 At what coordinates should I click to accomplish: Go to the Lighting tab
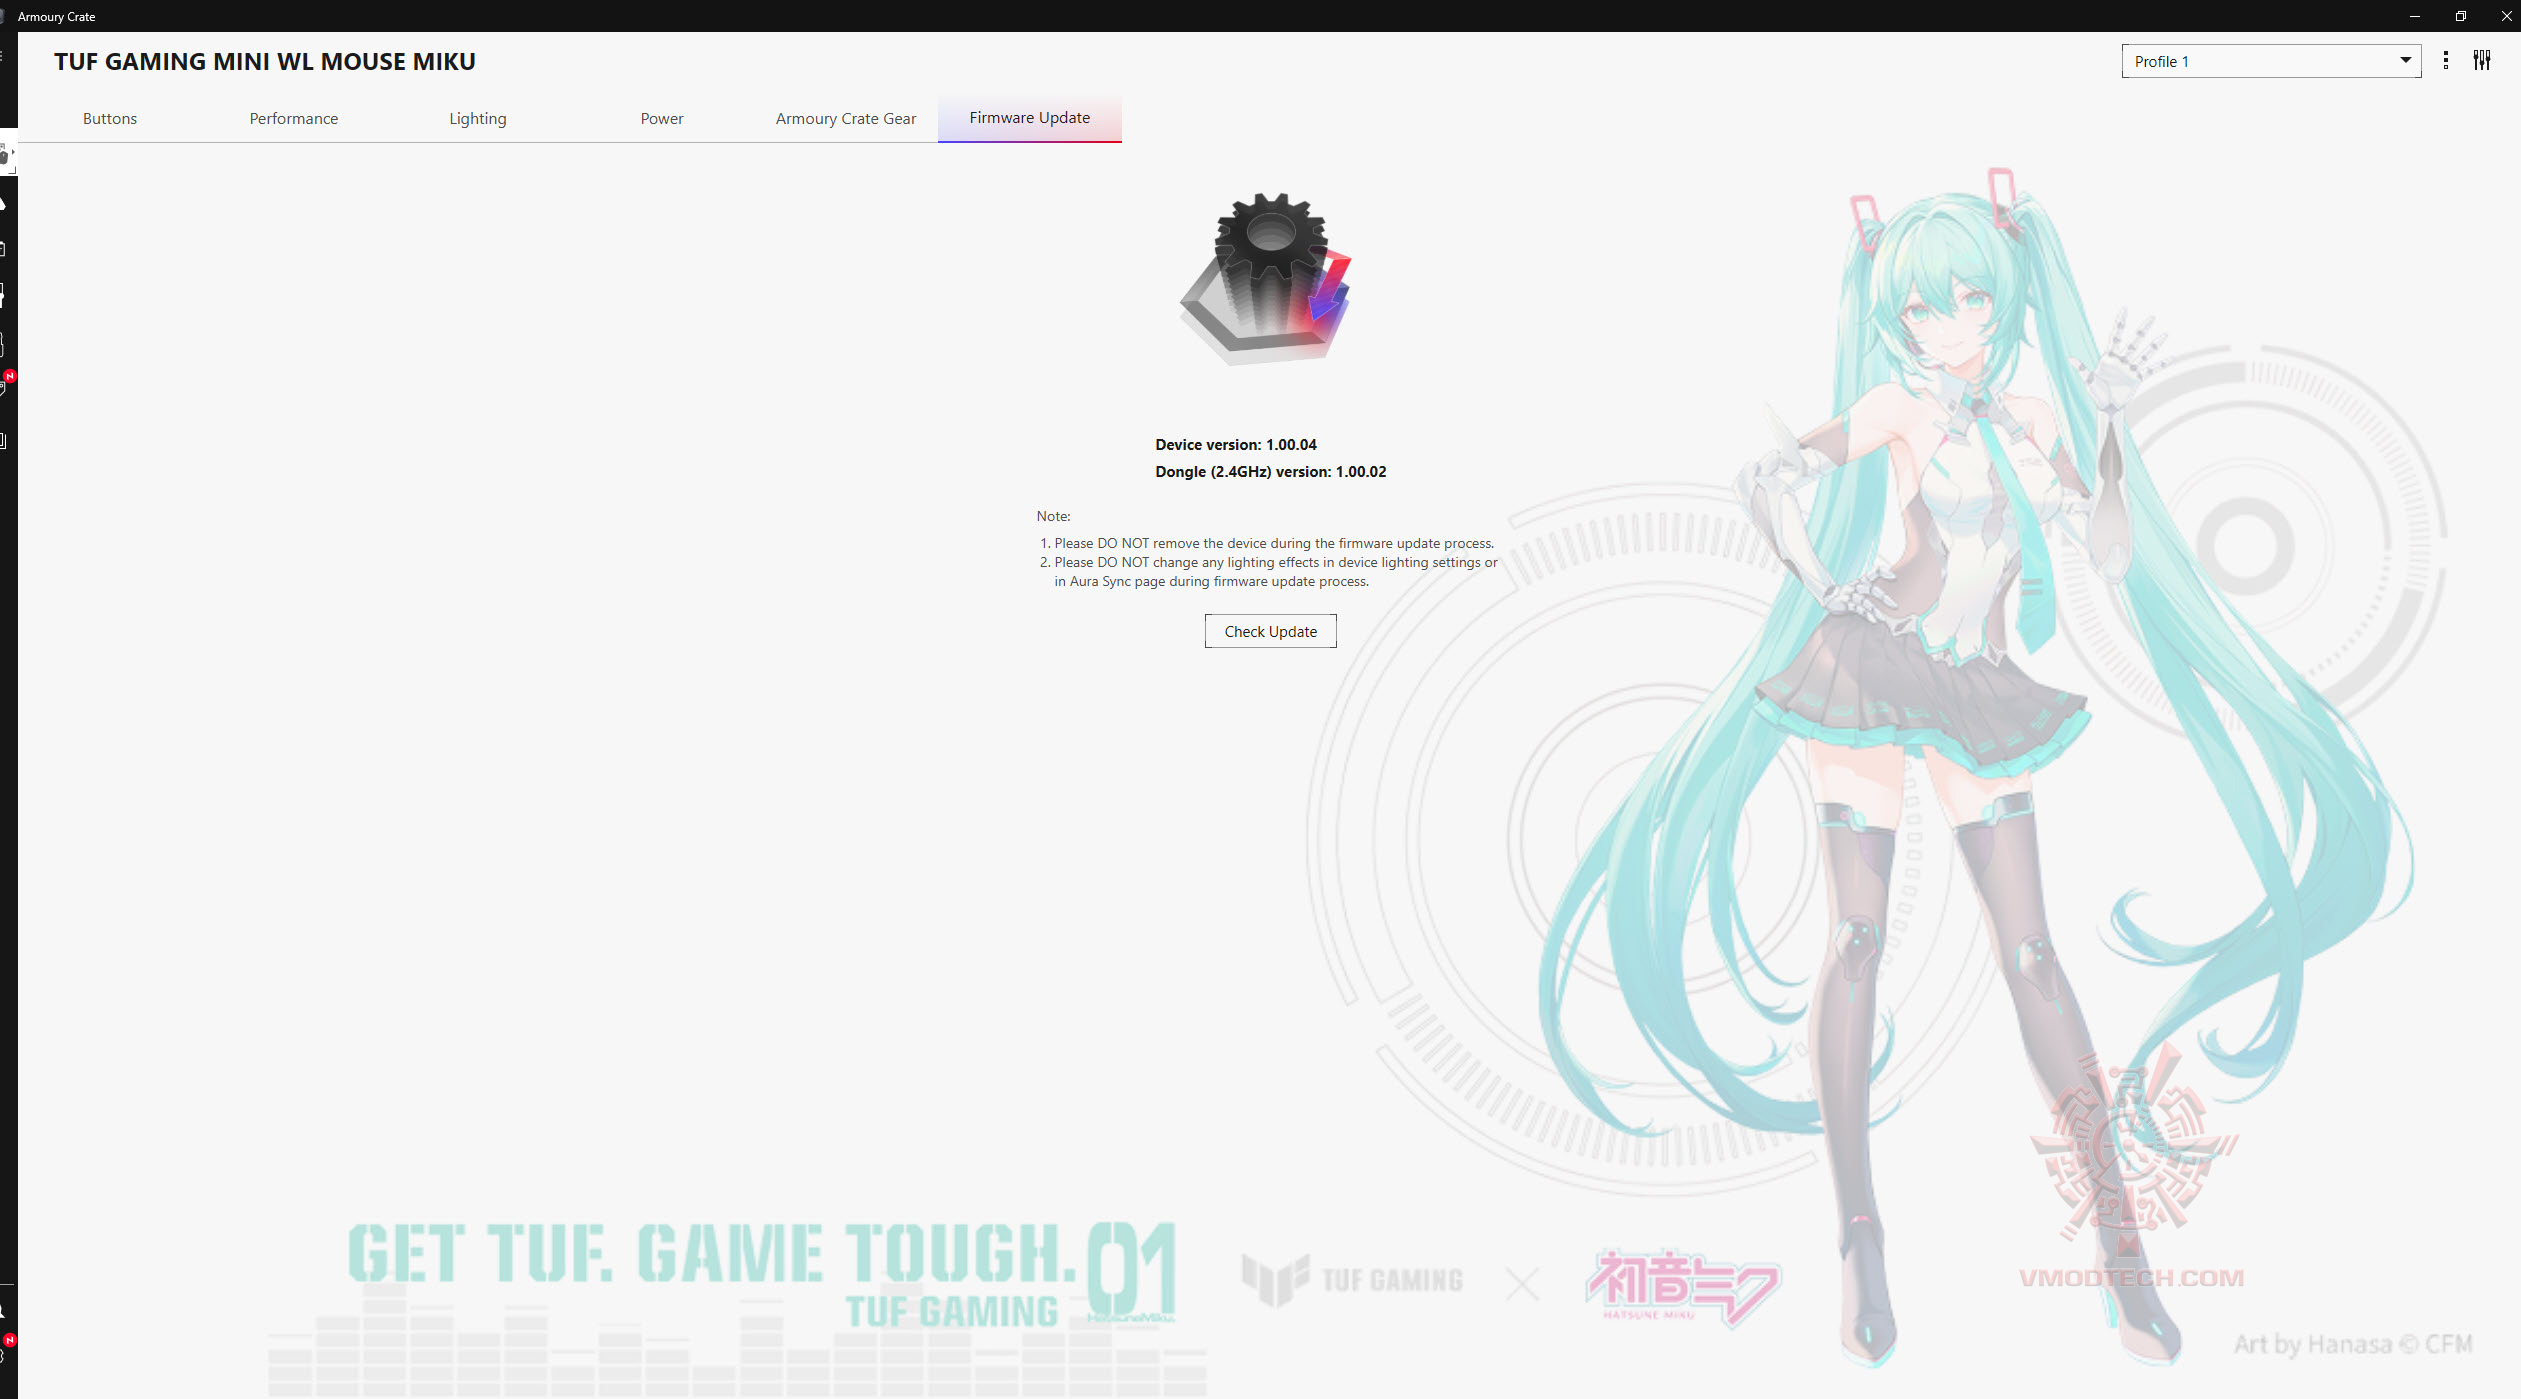click(477, 118)
